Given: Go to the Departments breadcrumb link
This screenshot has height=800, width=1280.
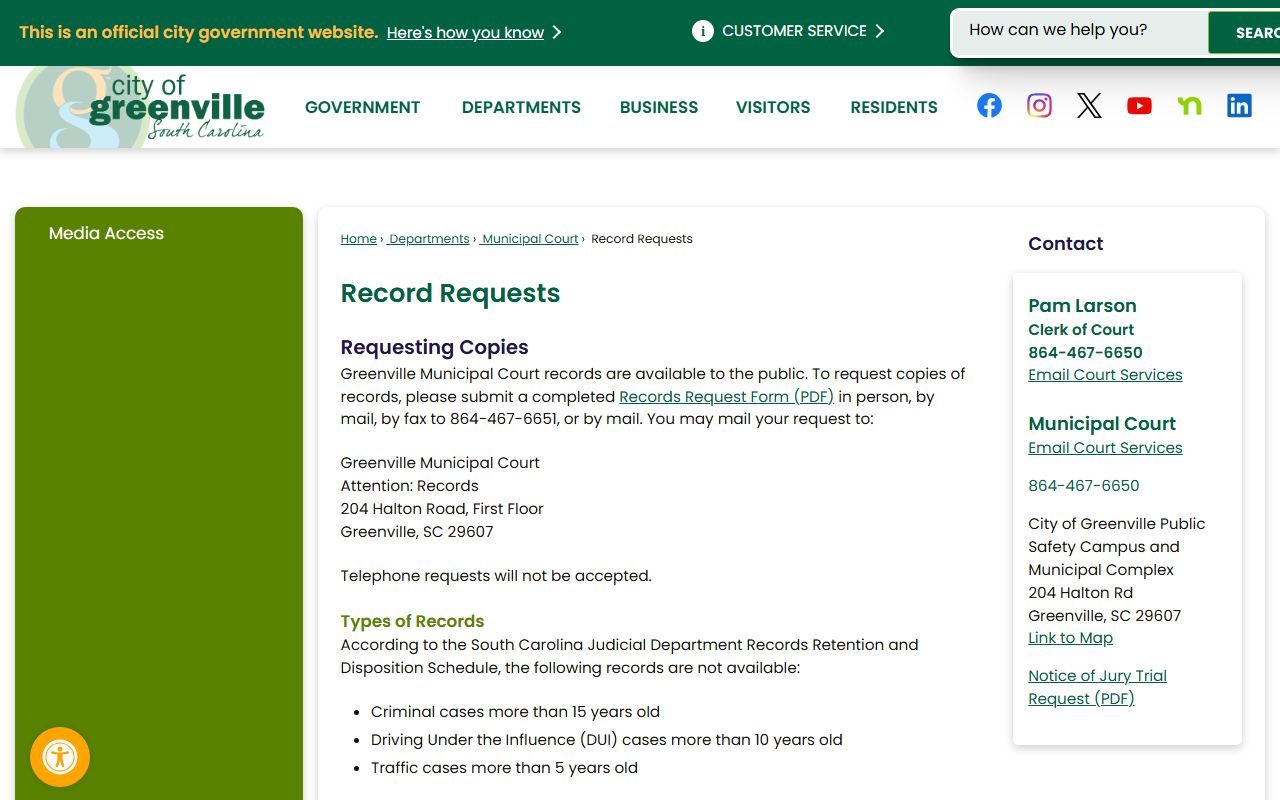Looking at the screenshot, I should [429, 239].
